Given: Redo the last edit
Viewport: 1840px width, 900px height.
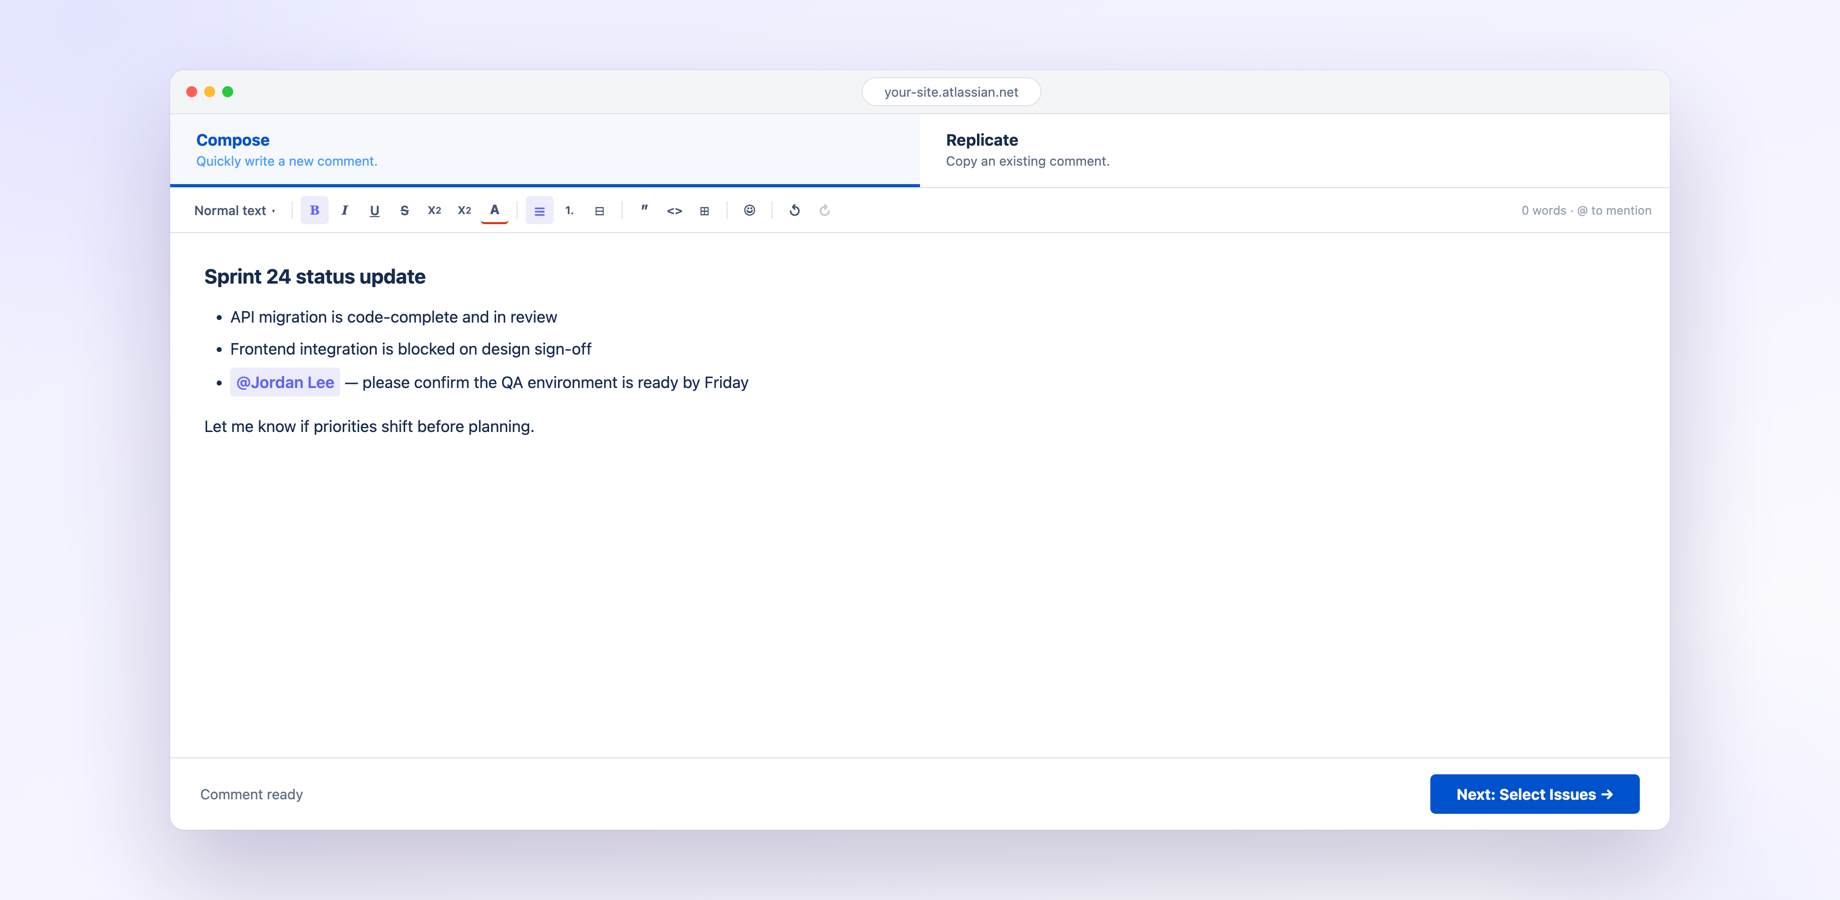Looking at the screenshot, I should click(824, 210).
